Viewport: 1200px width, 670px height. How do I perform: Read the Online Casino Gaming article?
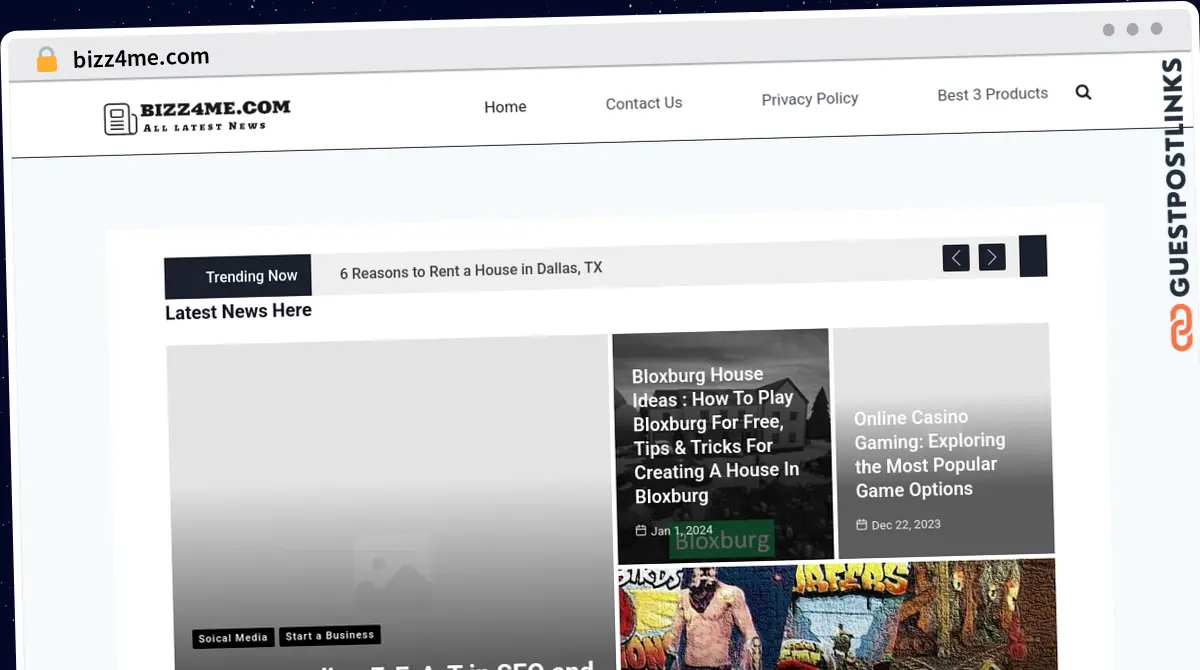(929, 453)
